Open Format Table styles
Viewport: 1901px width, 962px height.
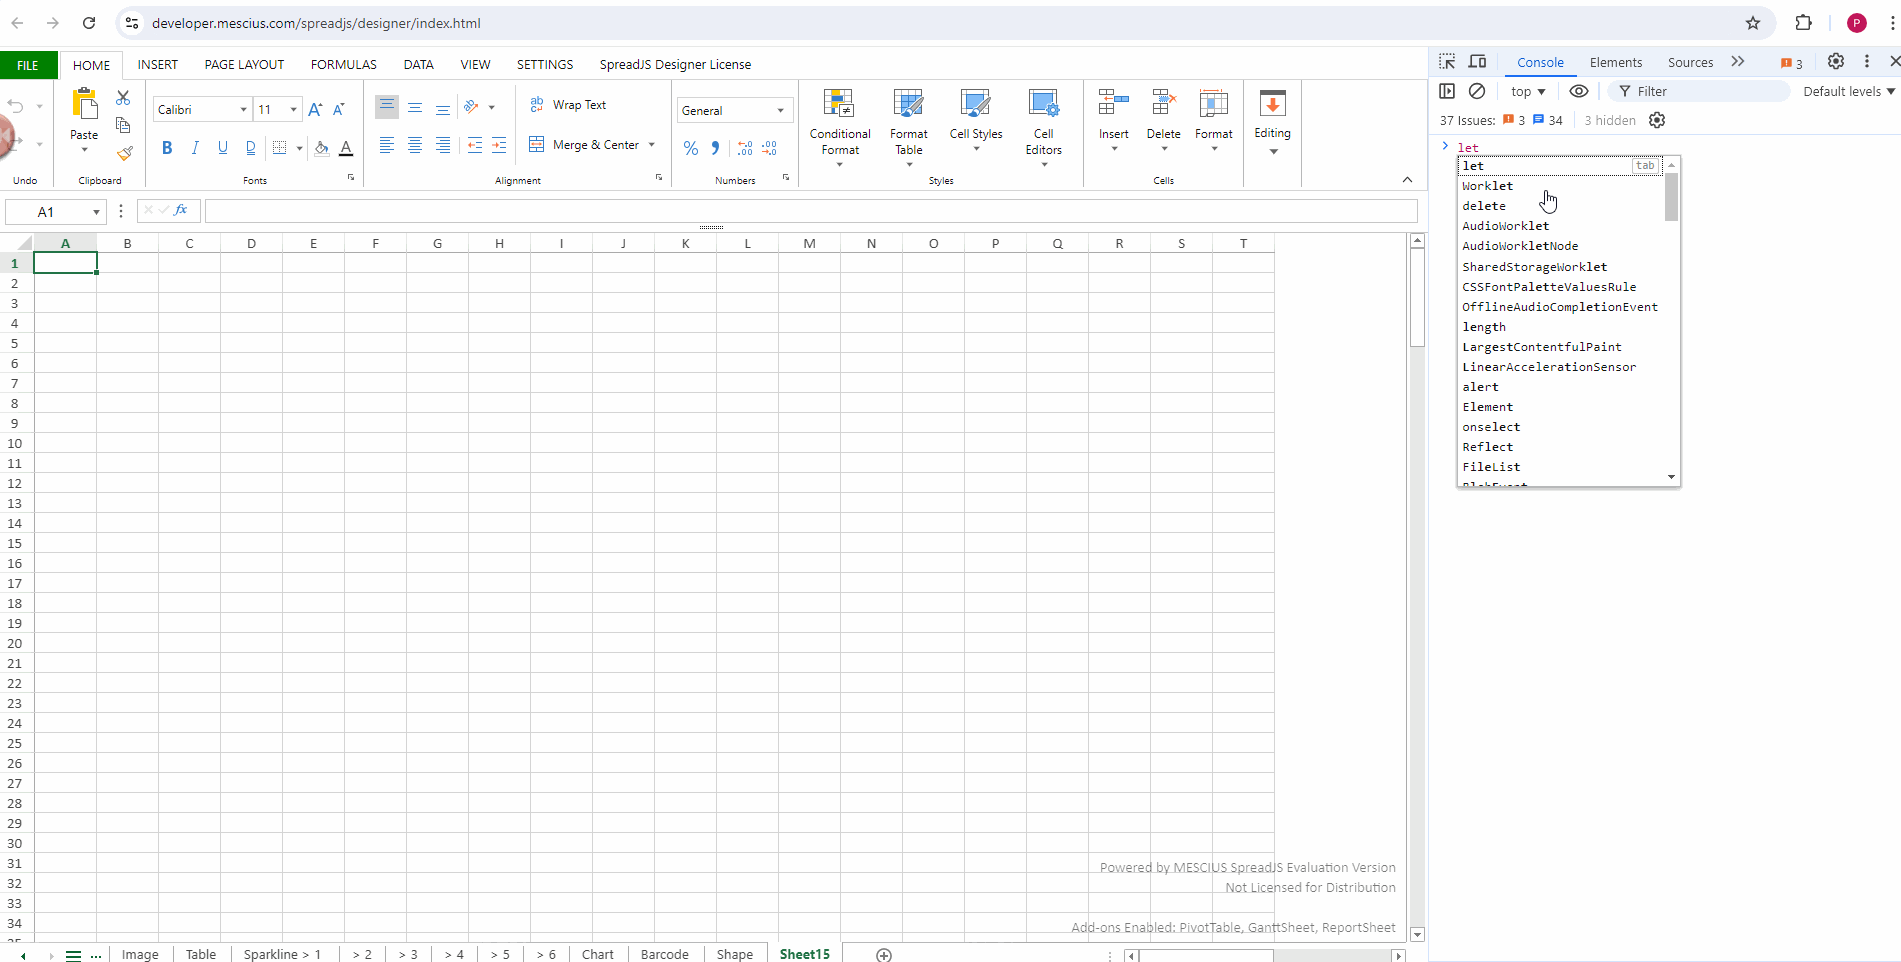(x=909, y=128)
